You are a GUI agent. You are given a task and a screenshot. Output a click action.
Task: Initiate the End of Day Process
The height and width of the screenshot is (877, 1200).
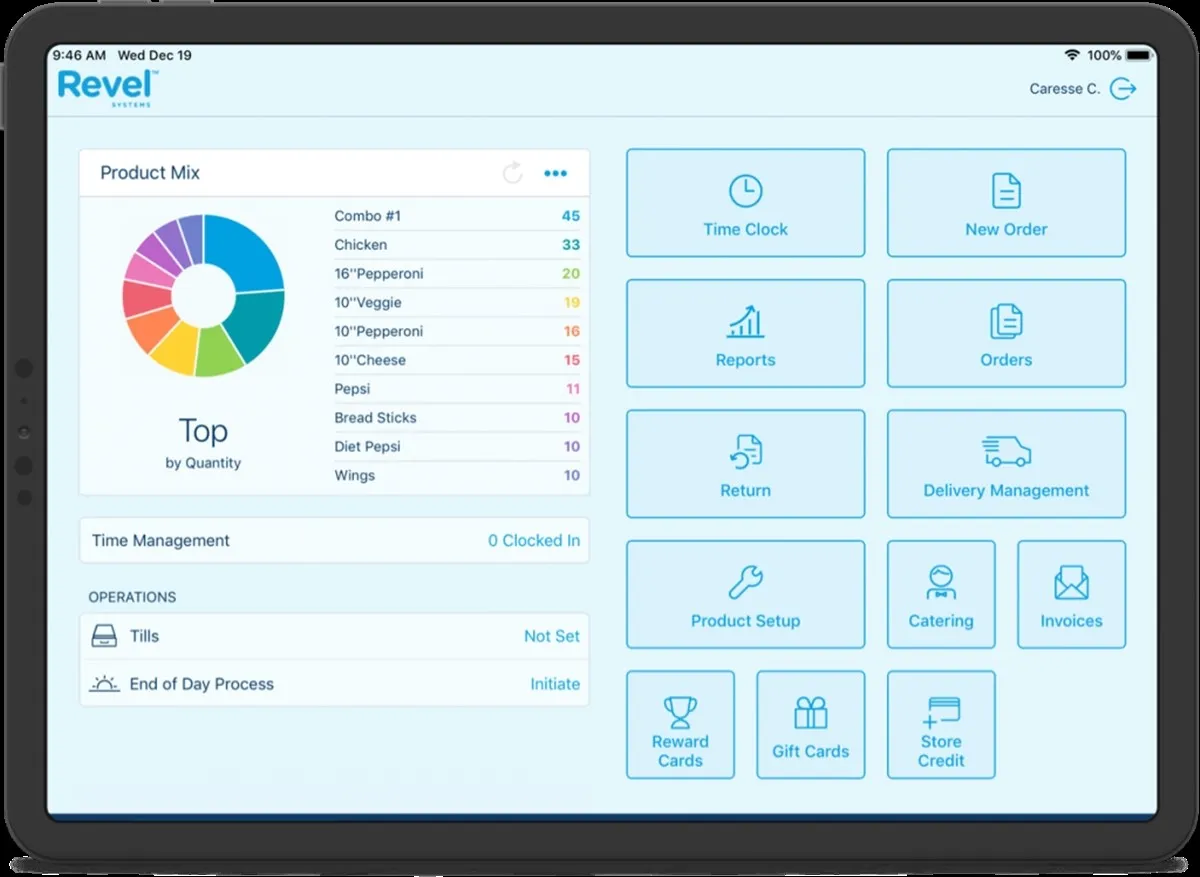pyautogui.click(x=555, y=684)
